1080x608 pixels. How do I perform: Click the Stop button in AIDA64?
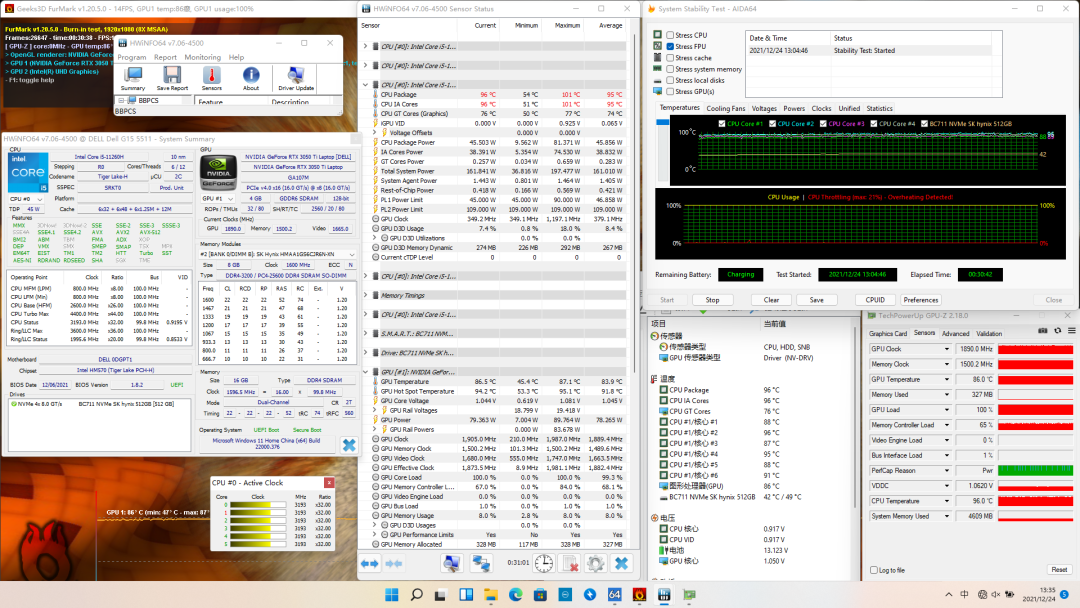point(712,300)
